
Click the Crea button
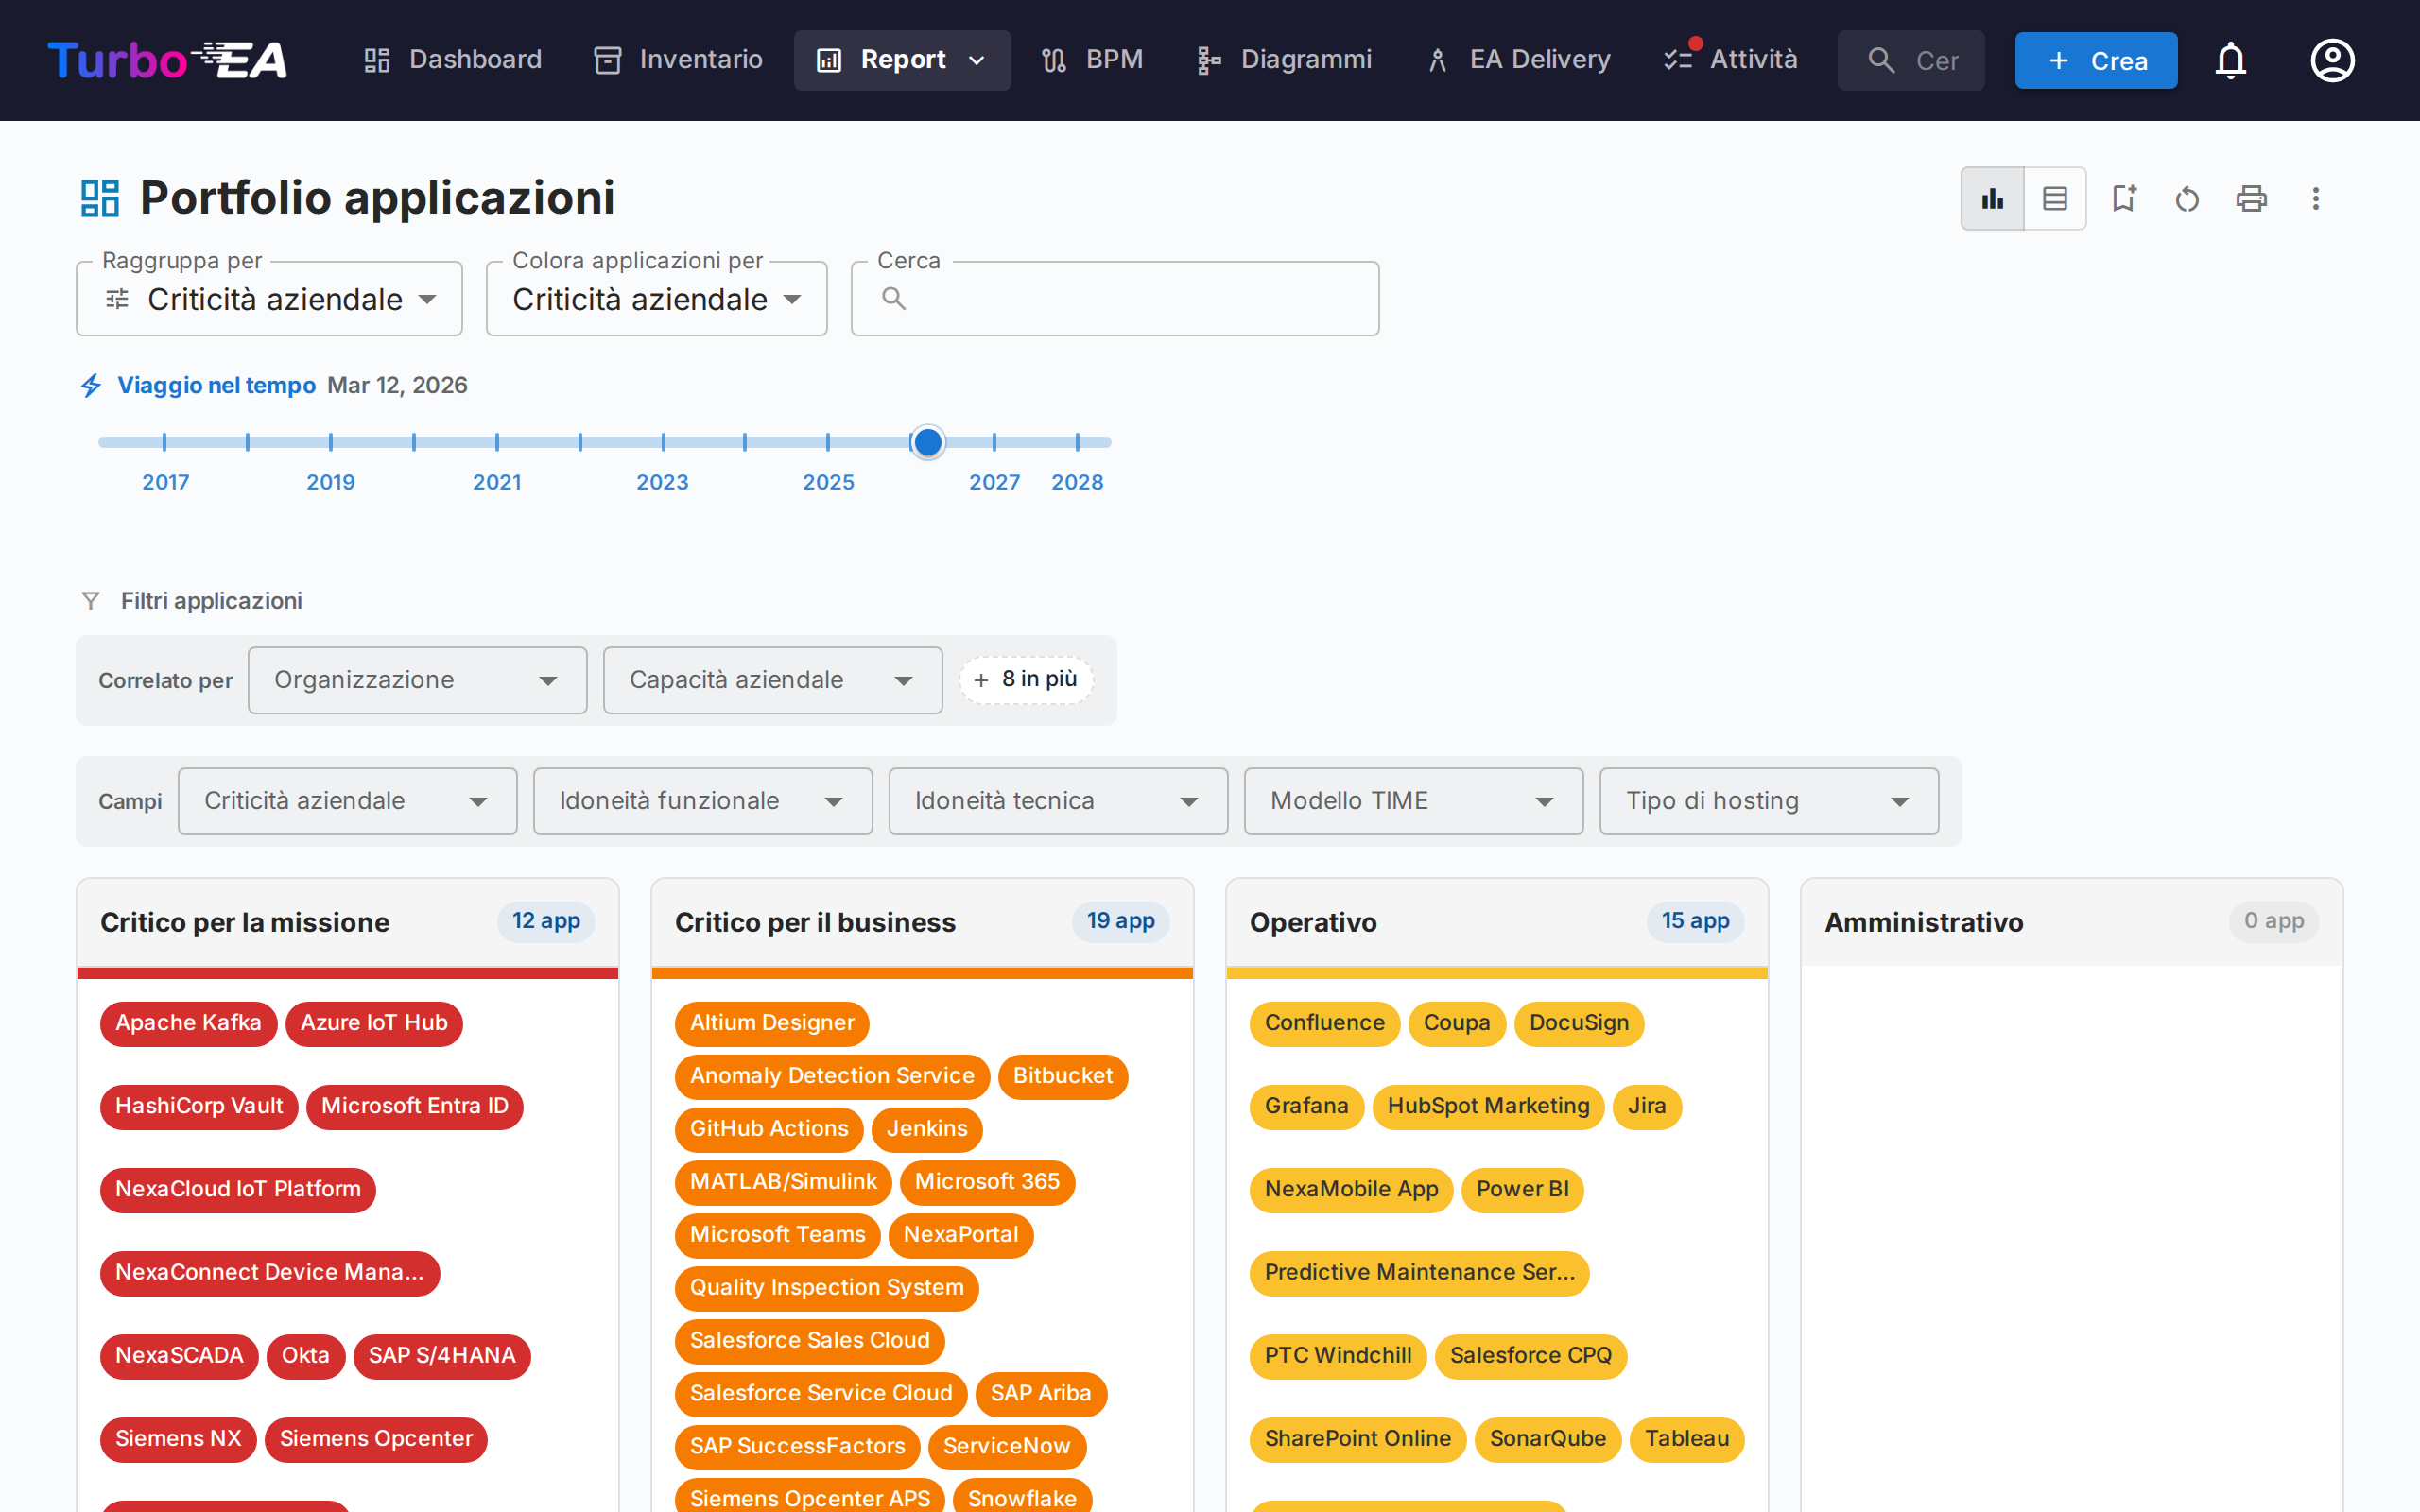[x=2096, y=60]
